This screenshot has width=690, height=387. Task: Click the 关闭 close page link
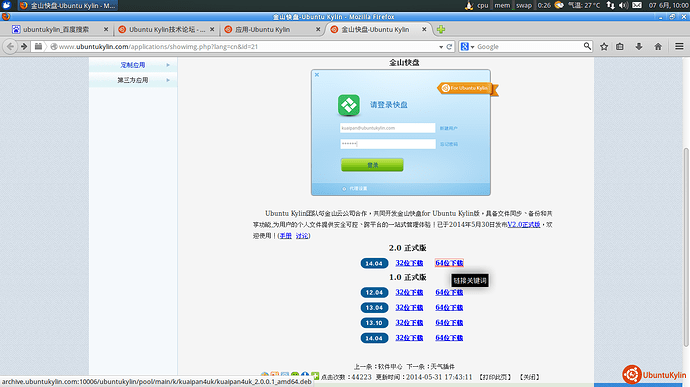click(x=529, y=377)
